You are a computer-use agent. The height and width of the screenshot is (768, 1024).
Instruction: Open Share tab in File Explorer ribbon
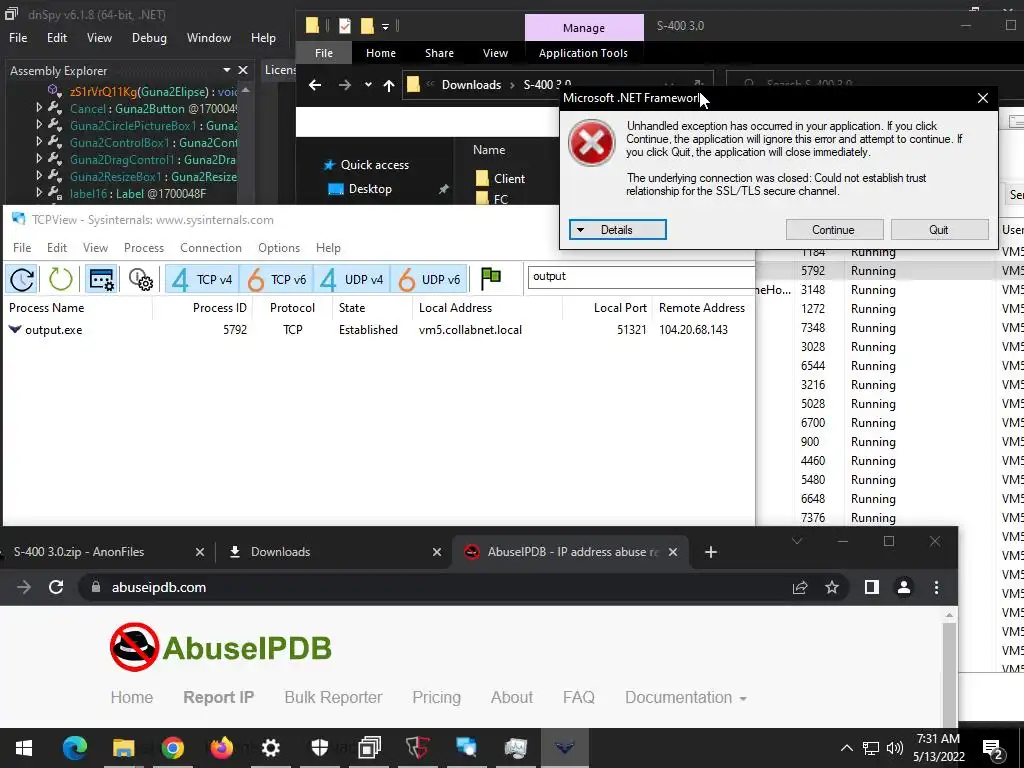coord(440,53)
